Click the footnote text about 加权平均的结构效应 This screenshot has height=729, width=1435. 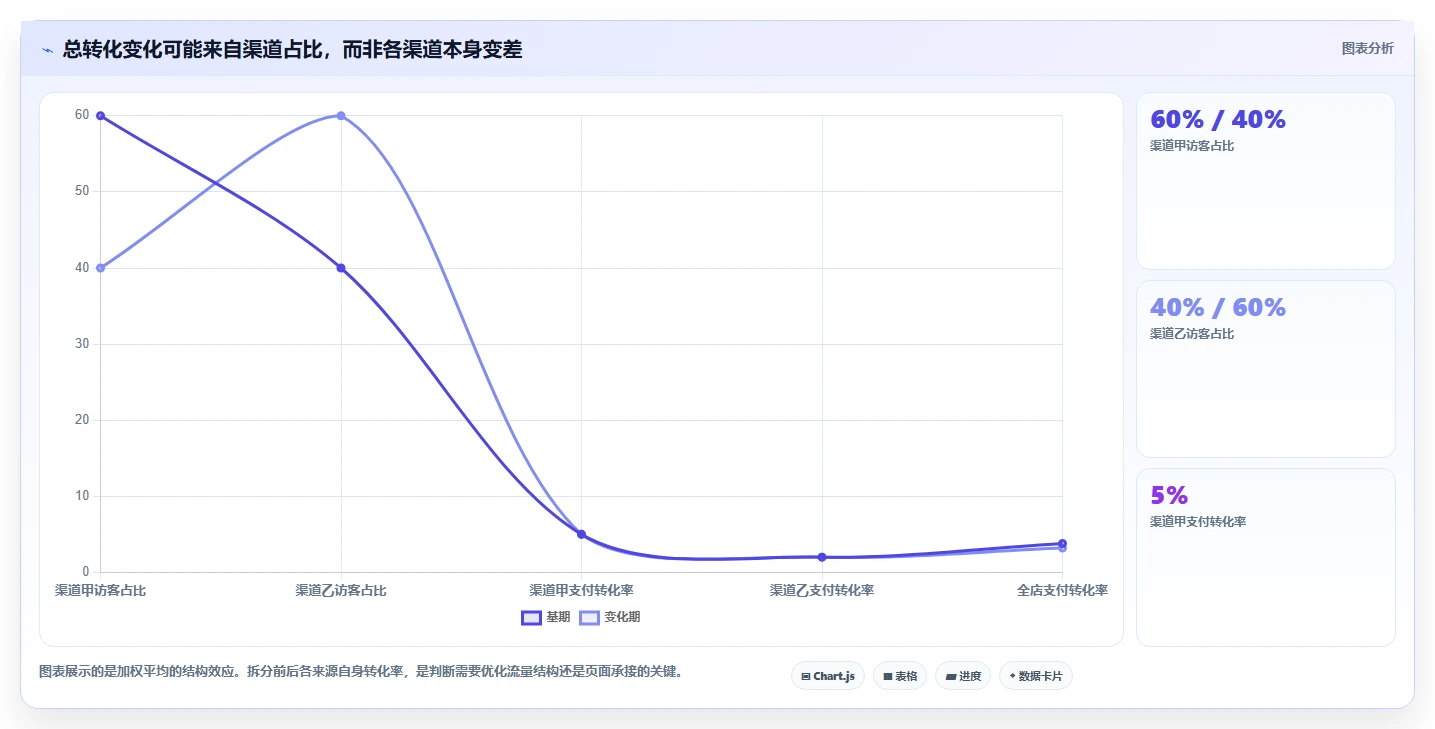(x=361, y=671)
